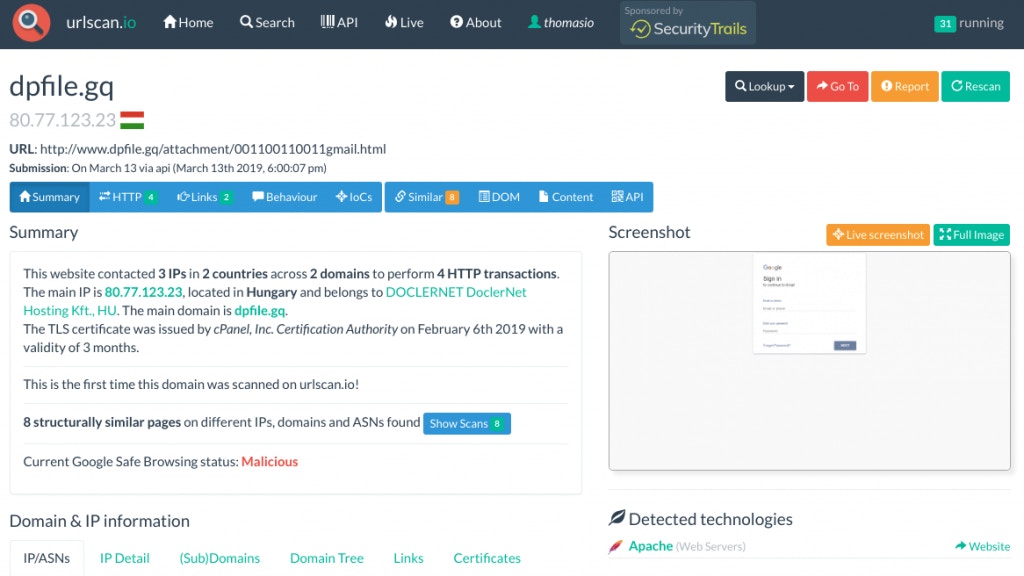Click the SecurityTrails sponsor banner

tap(688, 23)
